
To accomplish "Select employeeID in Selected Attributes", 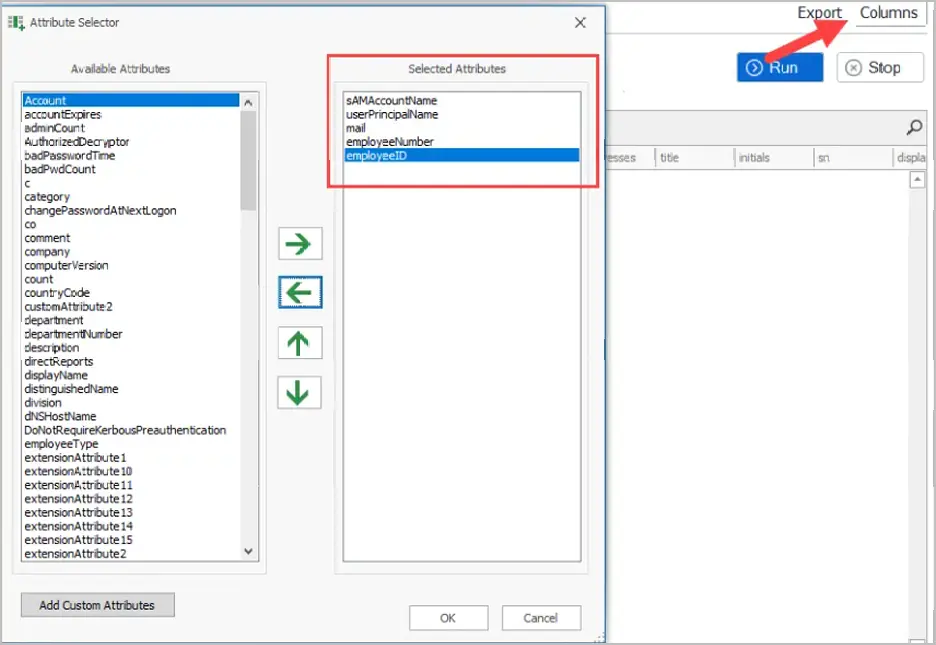I will (461, 155).
